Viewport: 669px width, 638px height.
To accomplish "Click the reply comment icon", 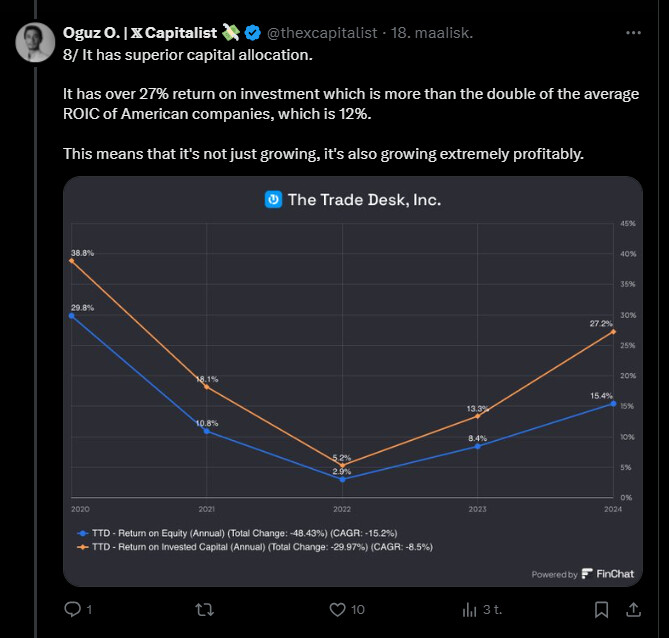I will click(72, 609).
